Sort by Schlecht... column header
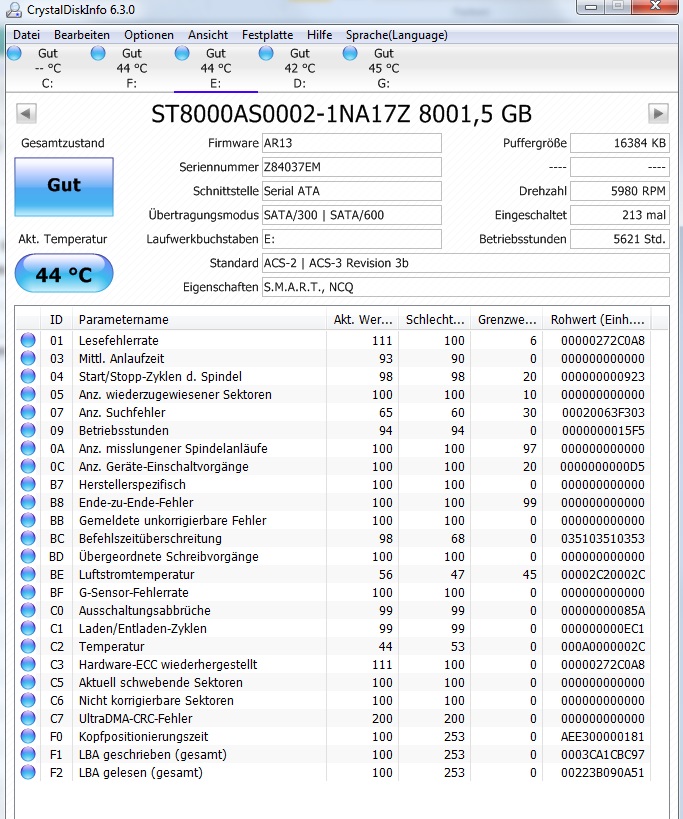Image resolution: width=683 pixels, height=819 pixels. click(434, 320)
